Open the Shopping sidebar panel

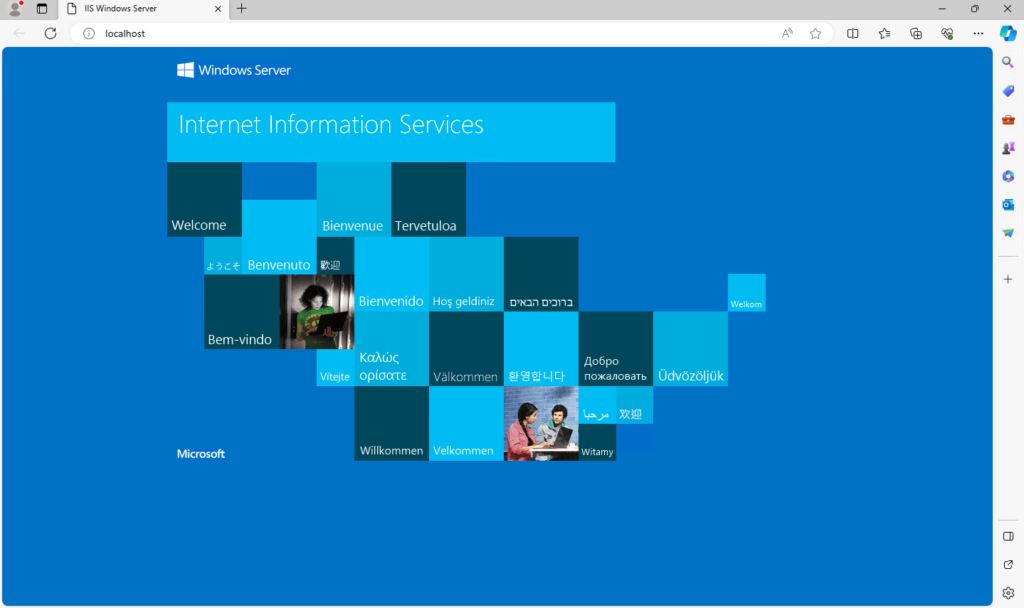pos(1008,90)
